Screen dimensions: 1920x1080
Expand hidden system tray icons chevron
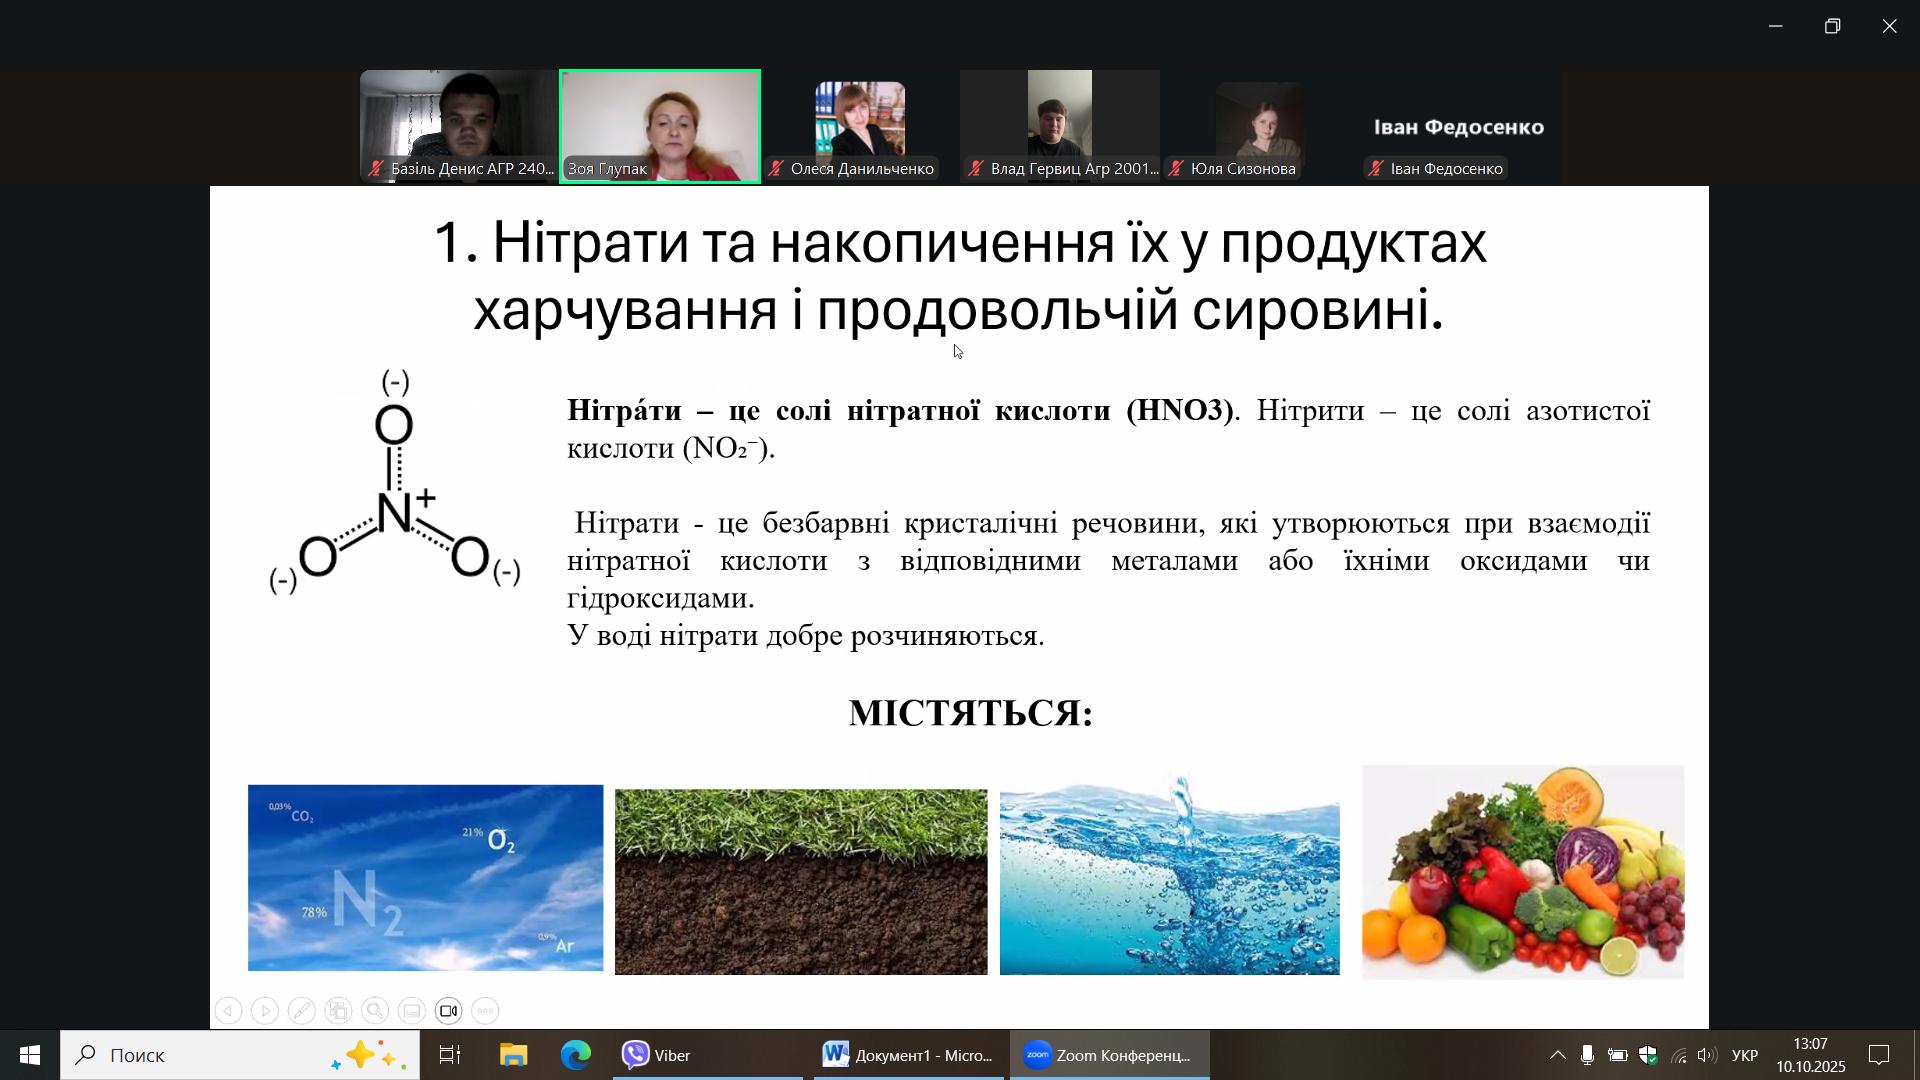coord(1557,1055)
